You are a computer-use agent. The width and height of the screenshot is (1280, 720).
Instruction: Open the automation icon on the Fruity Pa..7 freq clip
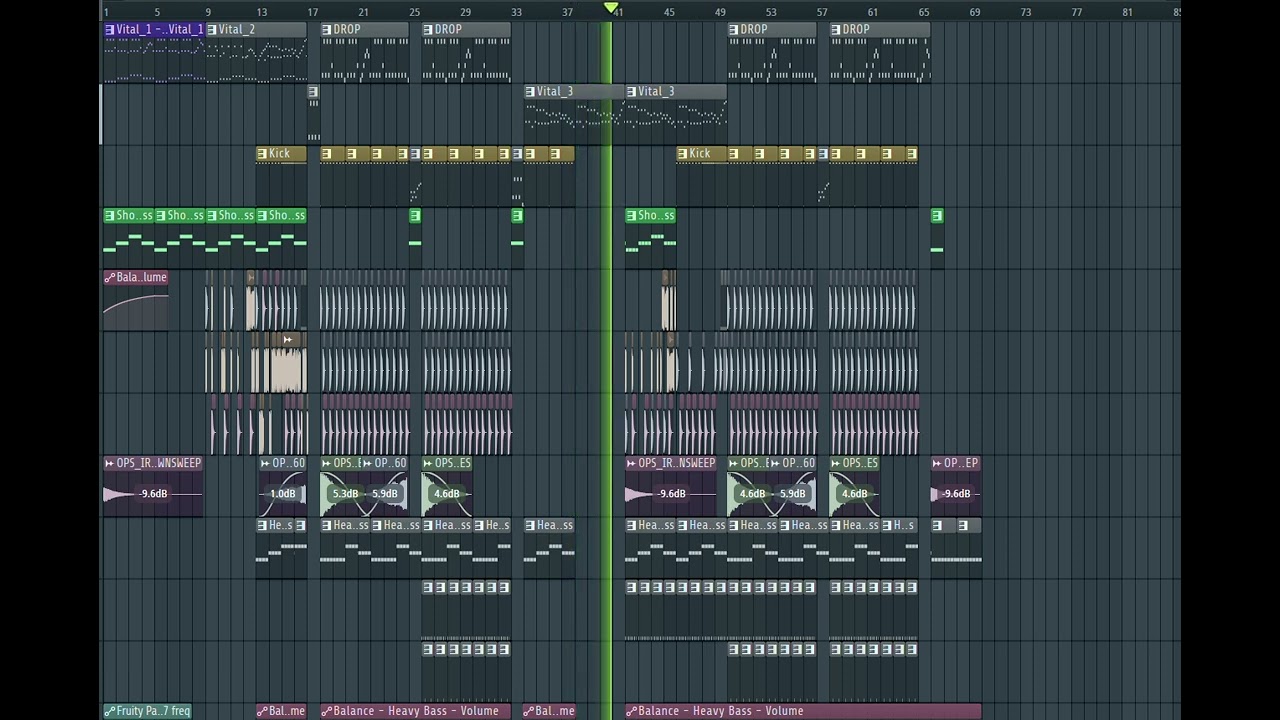110,711
